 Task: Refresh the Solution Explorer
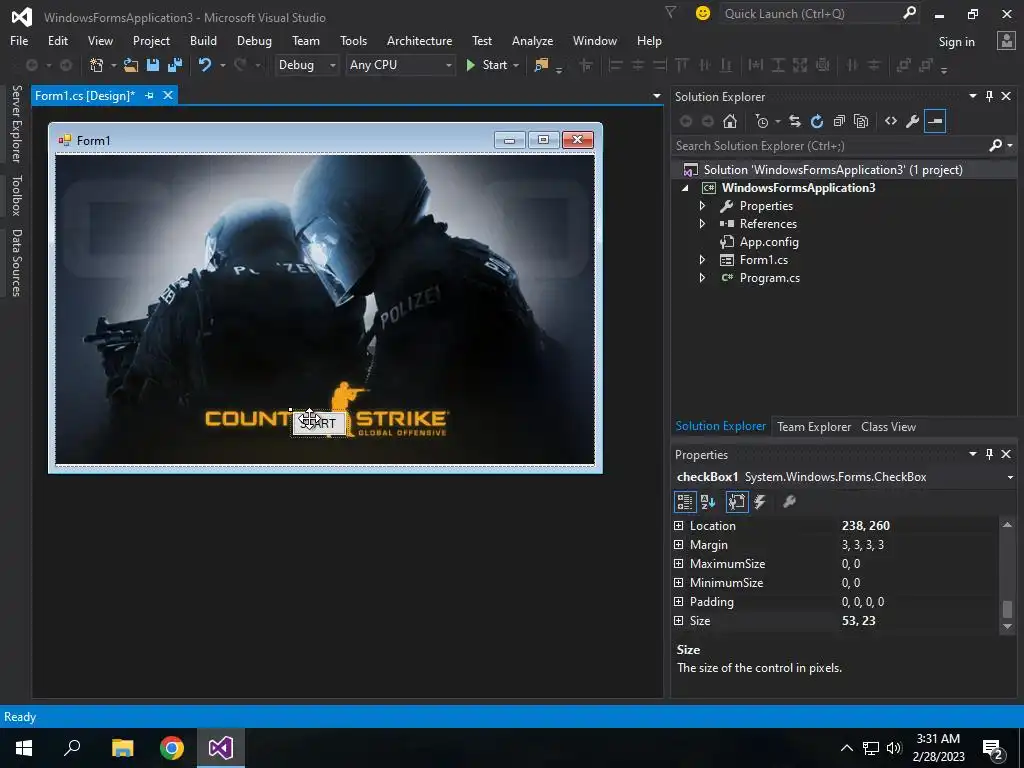tap(816, 121)
